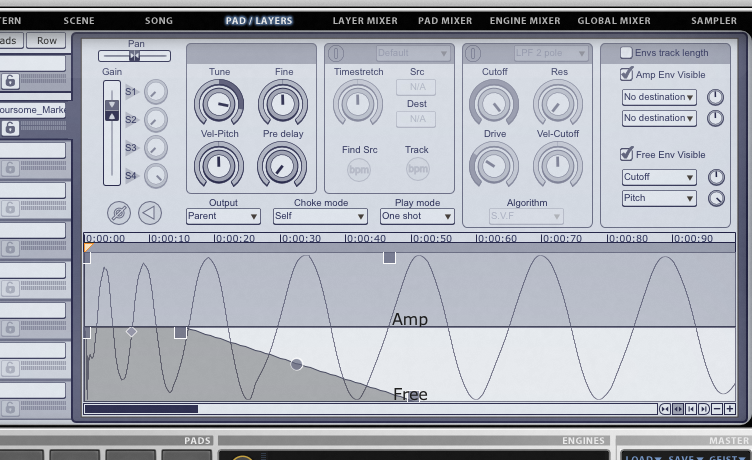Click the zoom out minus icon
The height and width of the screenshot is (460, 752).
click(717, 409)
